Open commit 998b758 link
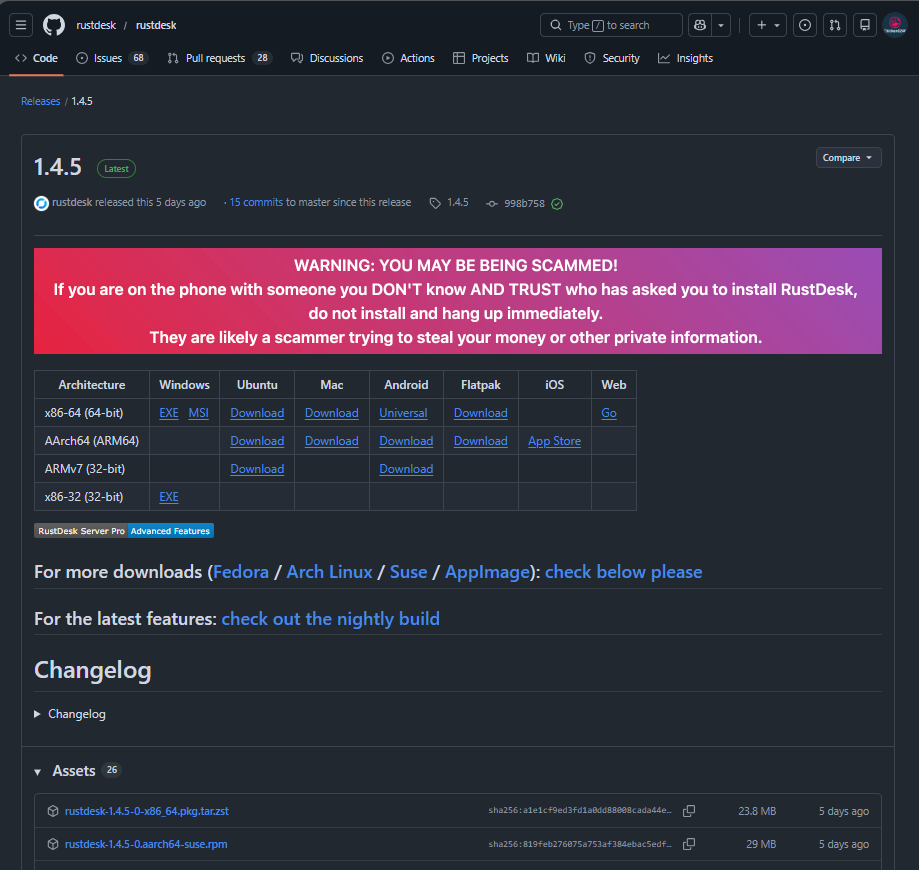The image size is (919, 870). 524,203
